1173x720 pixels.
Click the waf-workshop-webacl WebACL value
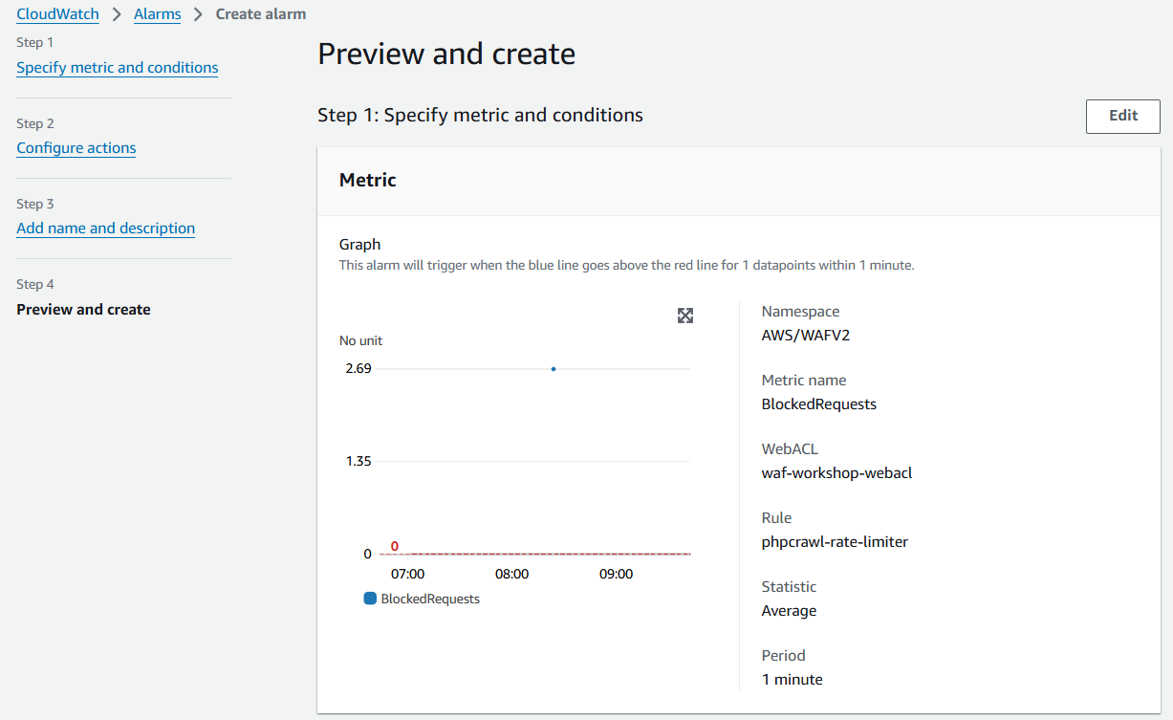click(x=836, y=473)
